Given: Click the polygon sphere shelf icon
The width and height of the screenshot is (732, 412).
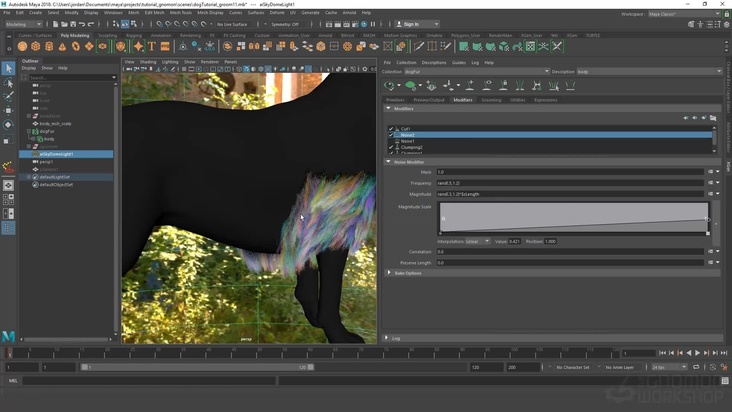Looking at the screenshot, I should tap(23, 46).
